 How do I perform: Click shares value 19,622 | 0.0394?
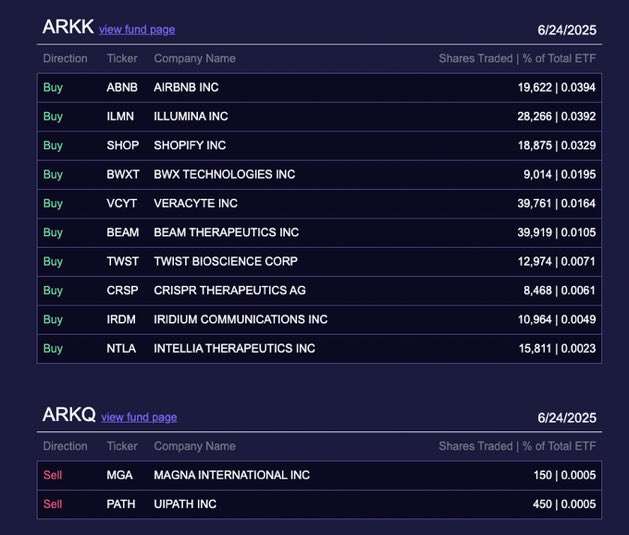tap(557, 87)
